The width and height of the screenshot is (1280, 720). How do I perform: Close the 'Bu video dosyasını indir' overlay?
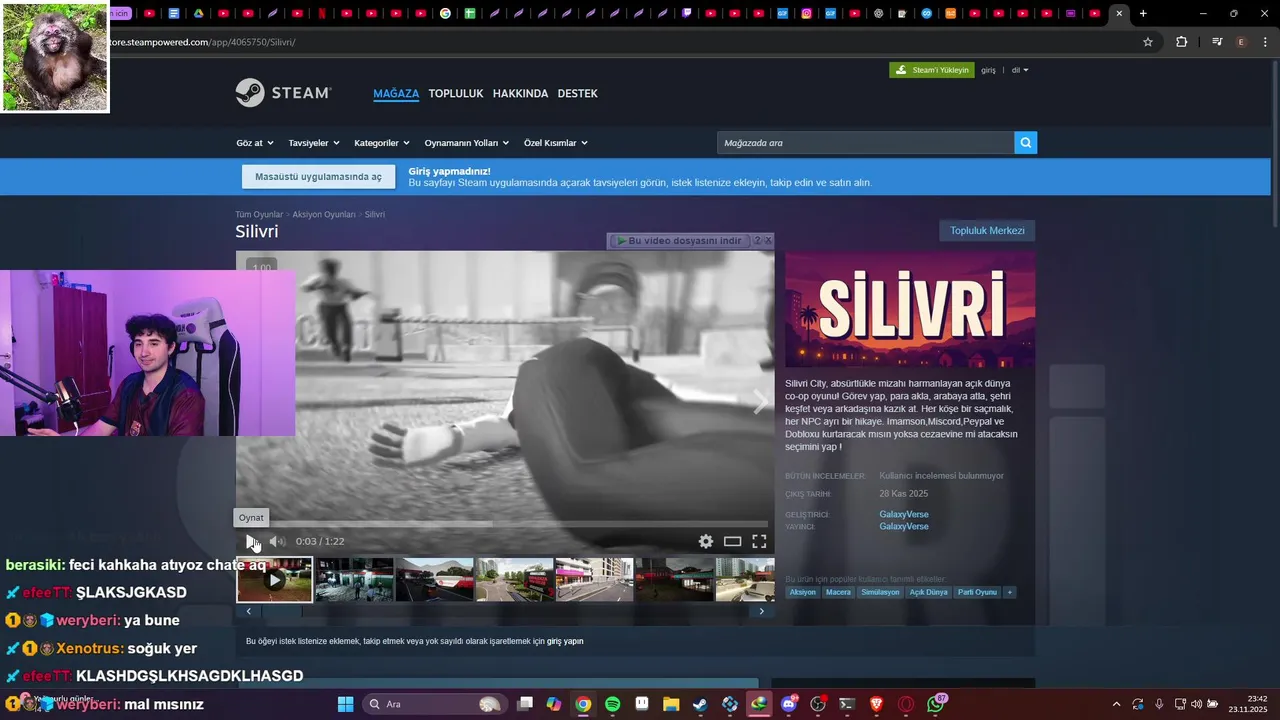click(x=768, y=241)
